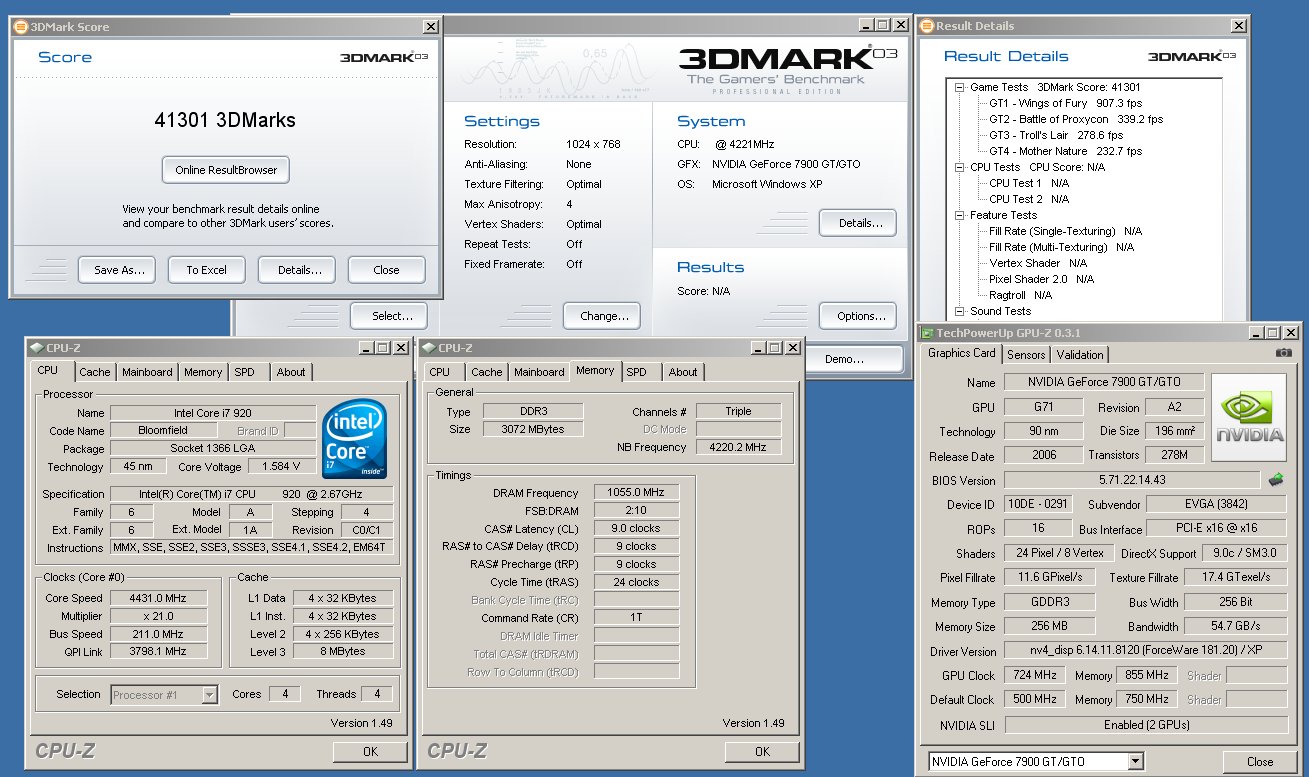Image resolution: width=1309 pixels, height=777 pixels.
Task: Click OK in the Memory CPU-Z window
Action: pyautogui.click(x=762, y=752)
